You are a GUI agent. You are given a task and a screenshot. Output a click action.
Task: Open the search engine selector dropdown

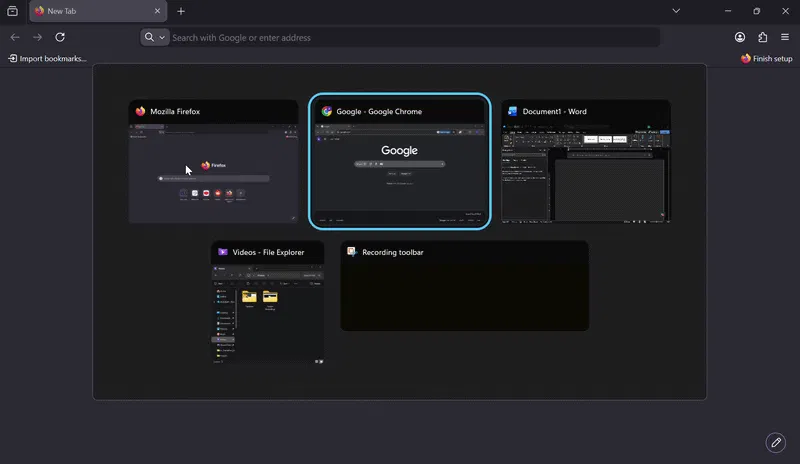click(155, 37)
